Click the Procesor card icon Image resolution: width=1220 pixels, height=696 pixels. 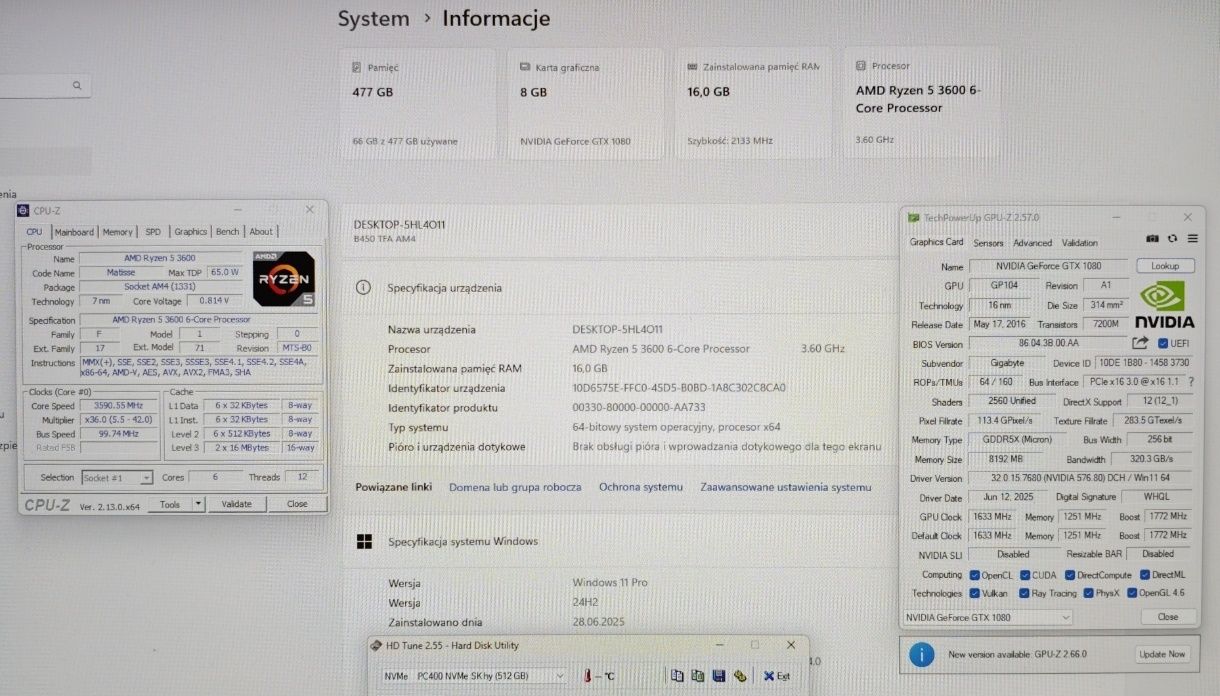pos(861,66)
